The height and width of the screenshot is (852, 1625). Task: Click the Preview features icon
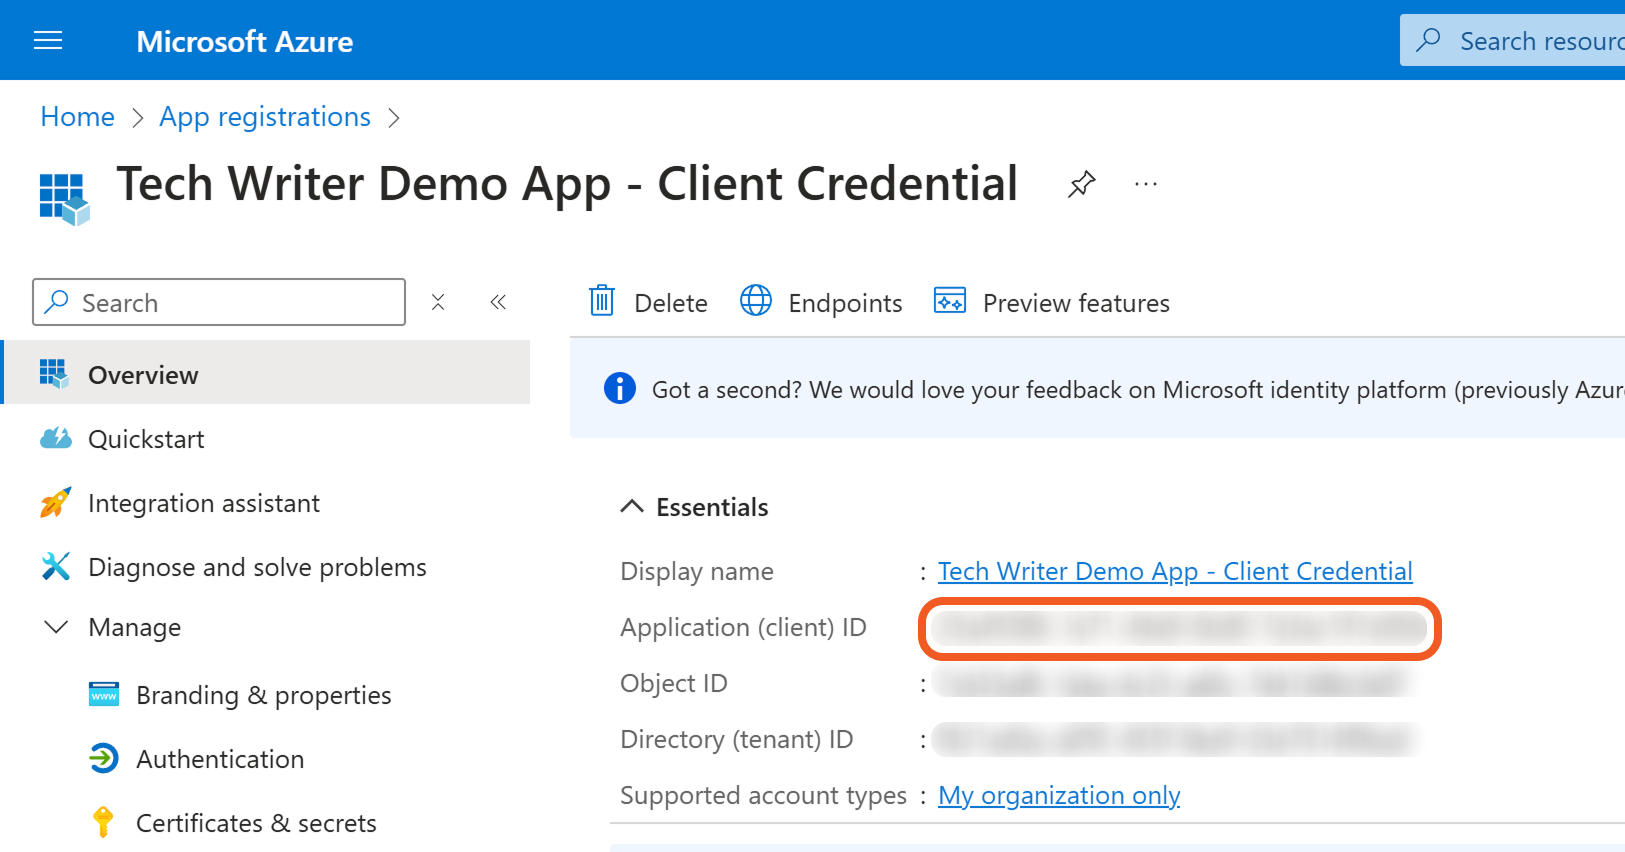pos(949,301)
